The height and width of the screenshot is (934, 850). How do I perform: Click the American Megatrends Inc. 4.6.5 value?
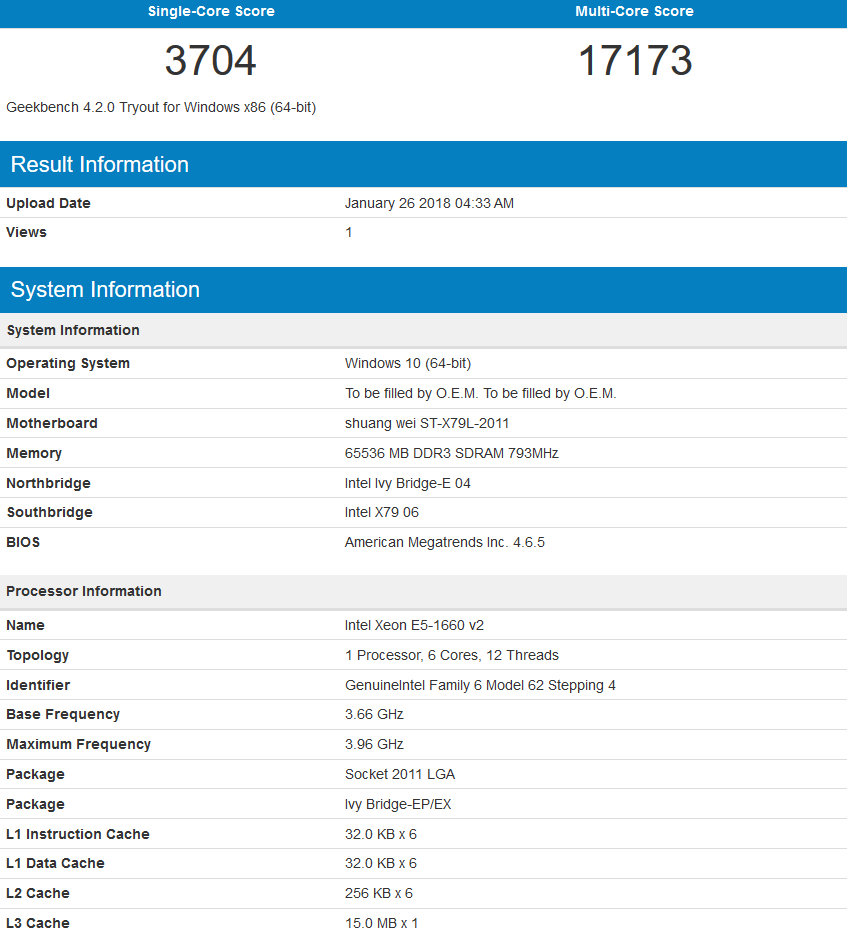point(444,542)
